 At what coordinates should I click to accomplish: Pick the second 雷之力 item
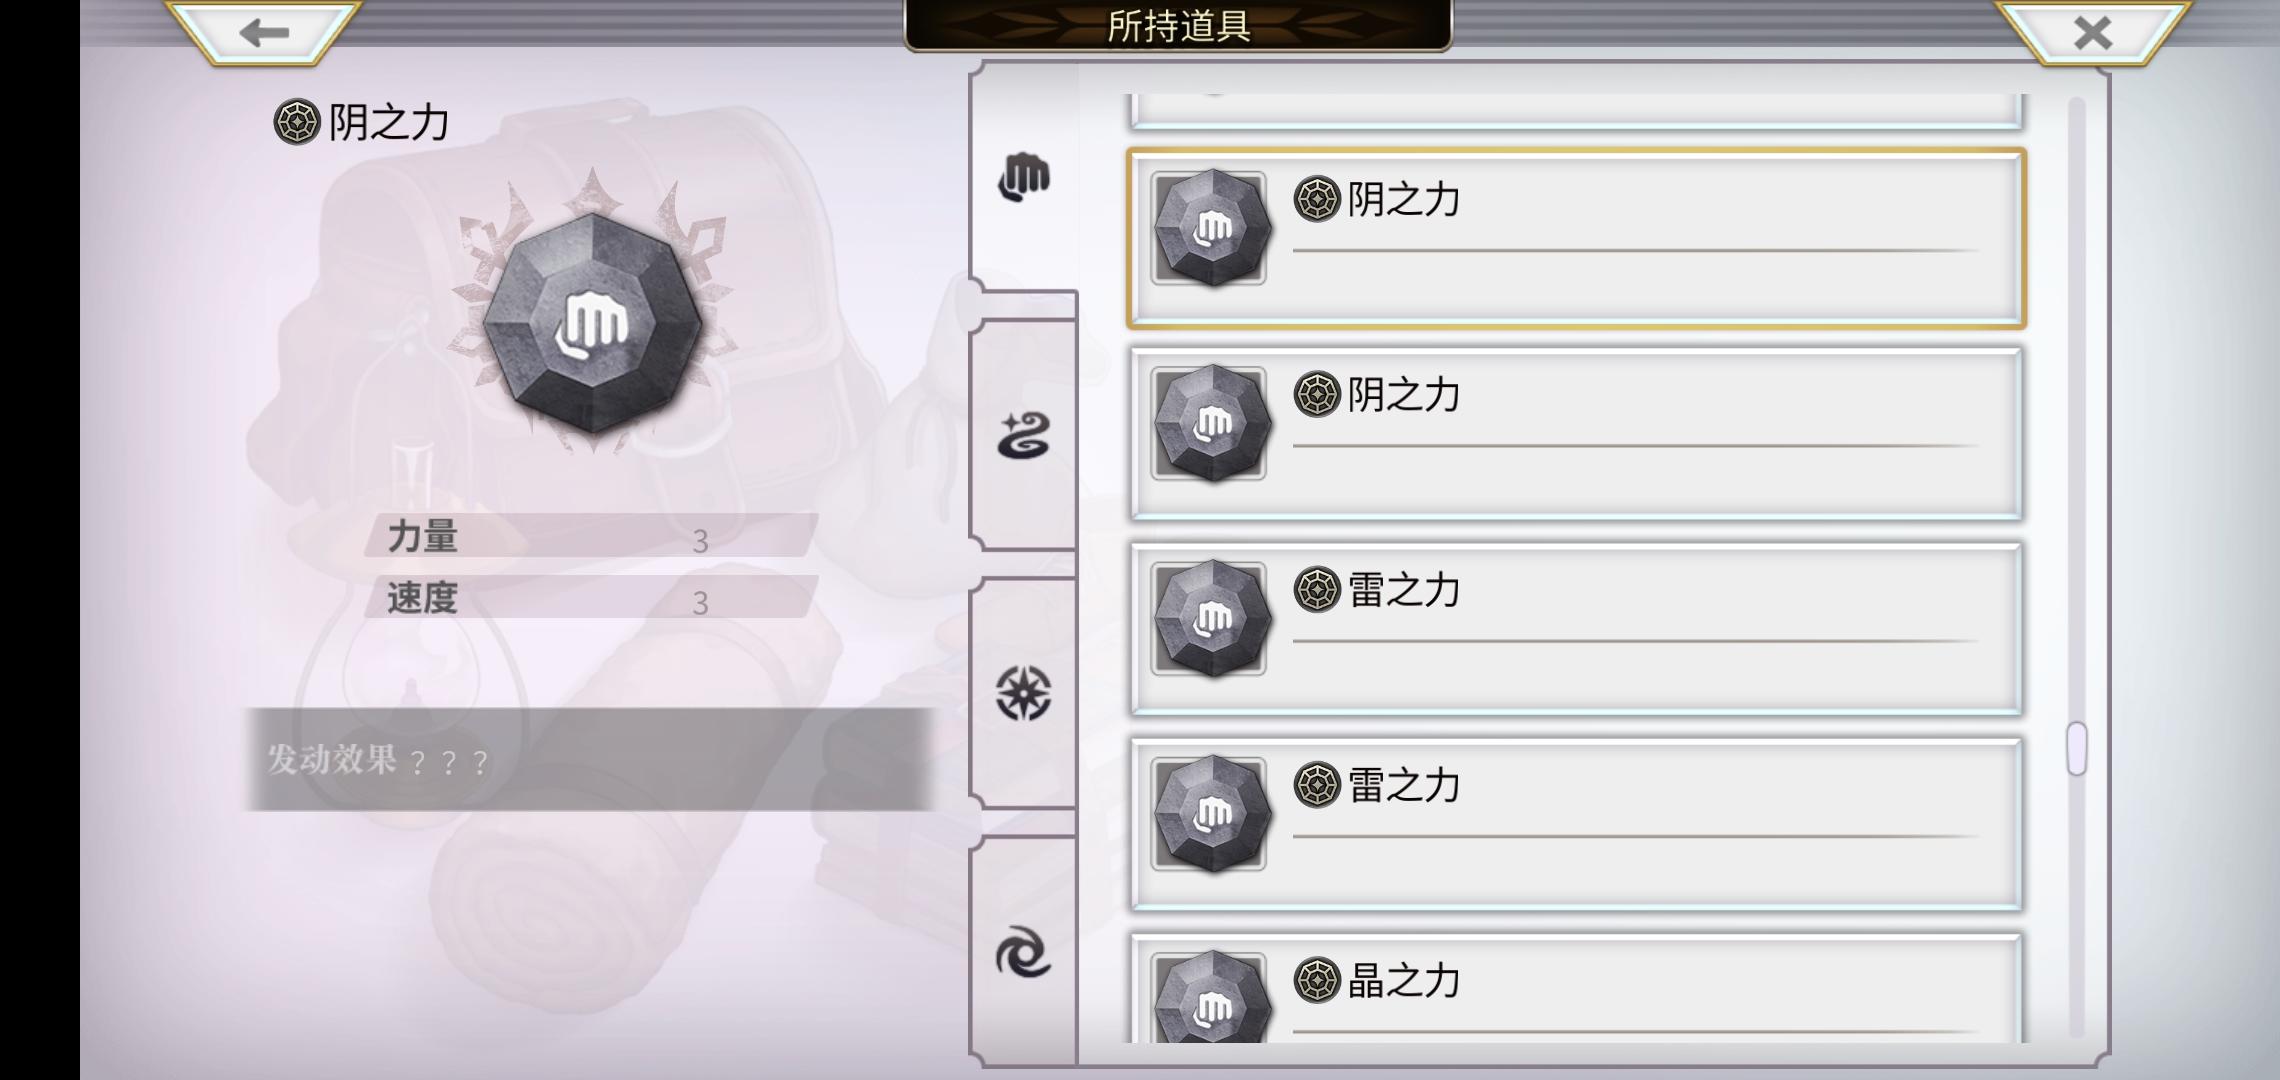click(1576, 824)
